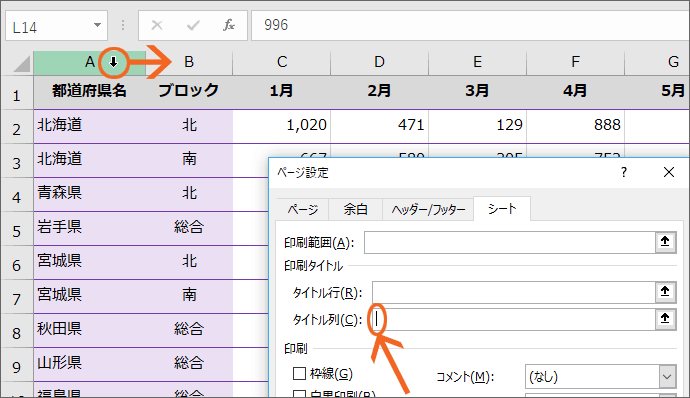Select column E header
Image resolution: width=690 pixels, height=398 pixels.
[477, 63]
